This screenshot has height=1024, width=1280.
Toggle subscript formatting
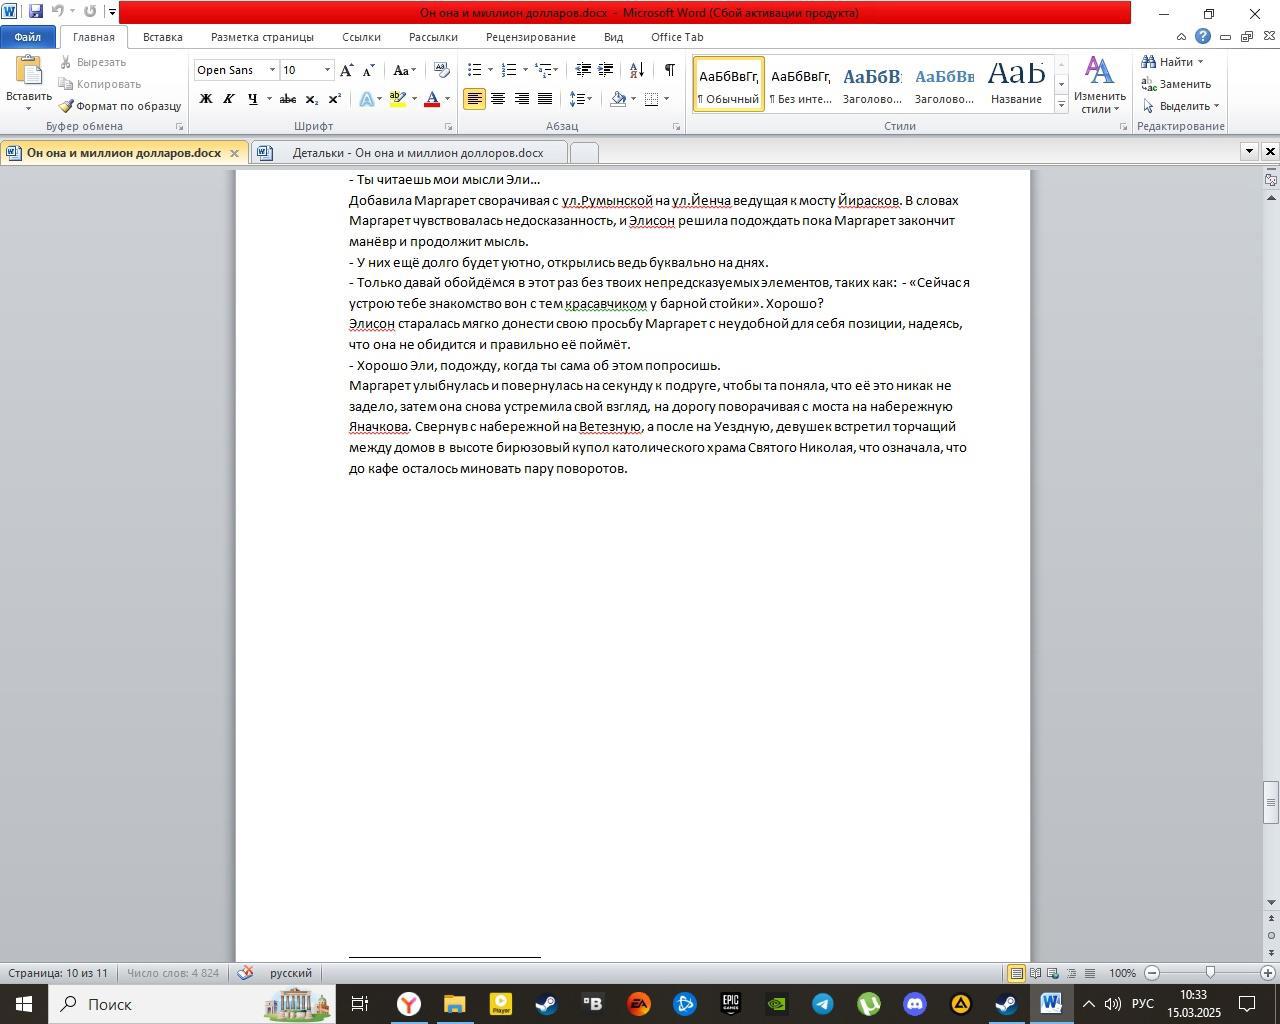[312, 99]
